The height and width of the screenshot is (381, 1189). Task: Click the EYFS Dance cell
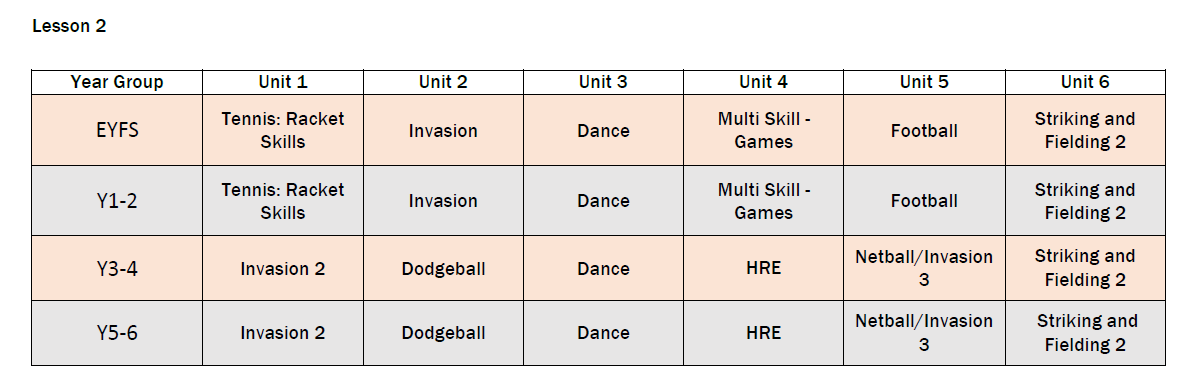point(604,130)
